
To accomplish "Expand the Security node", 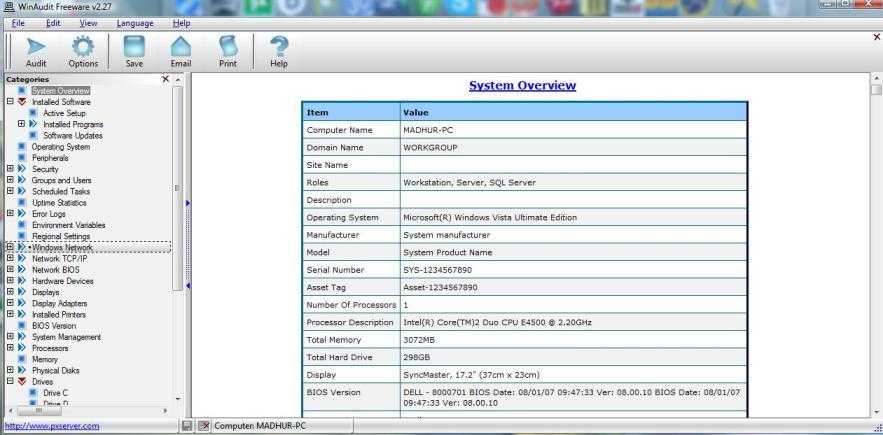I will click(10, 169).
